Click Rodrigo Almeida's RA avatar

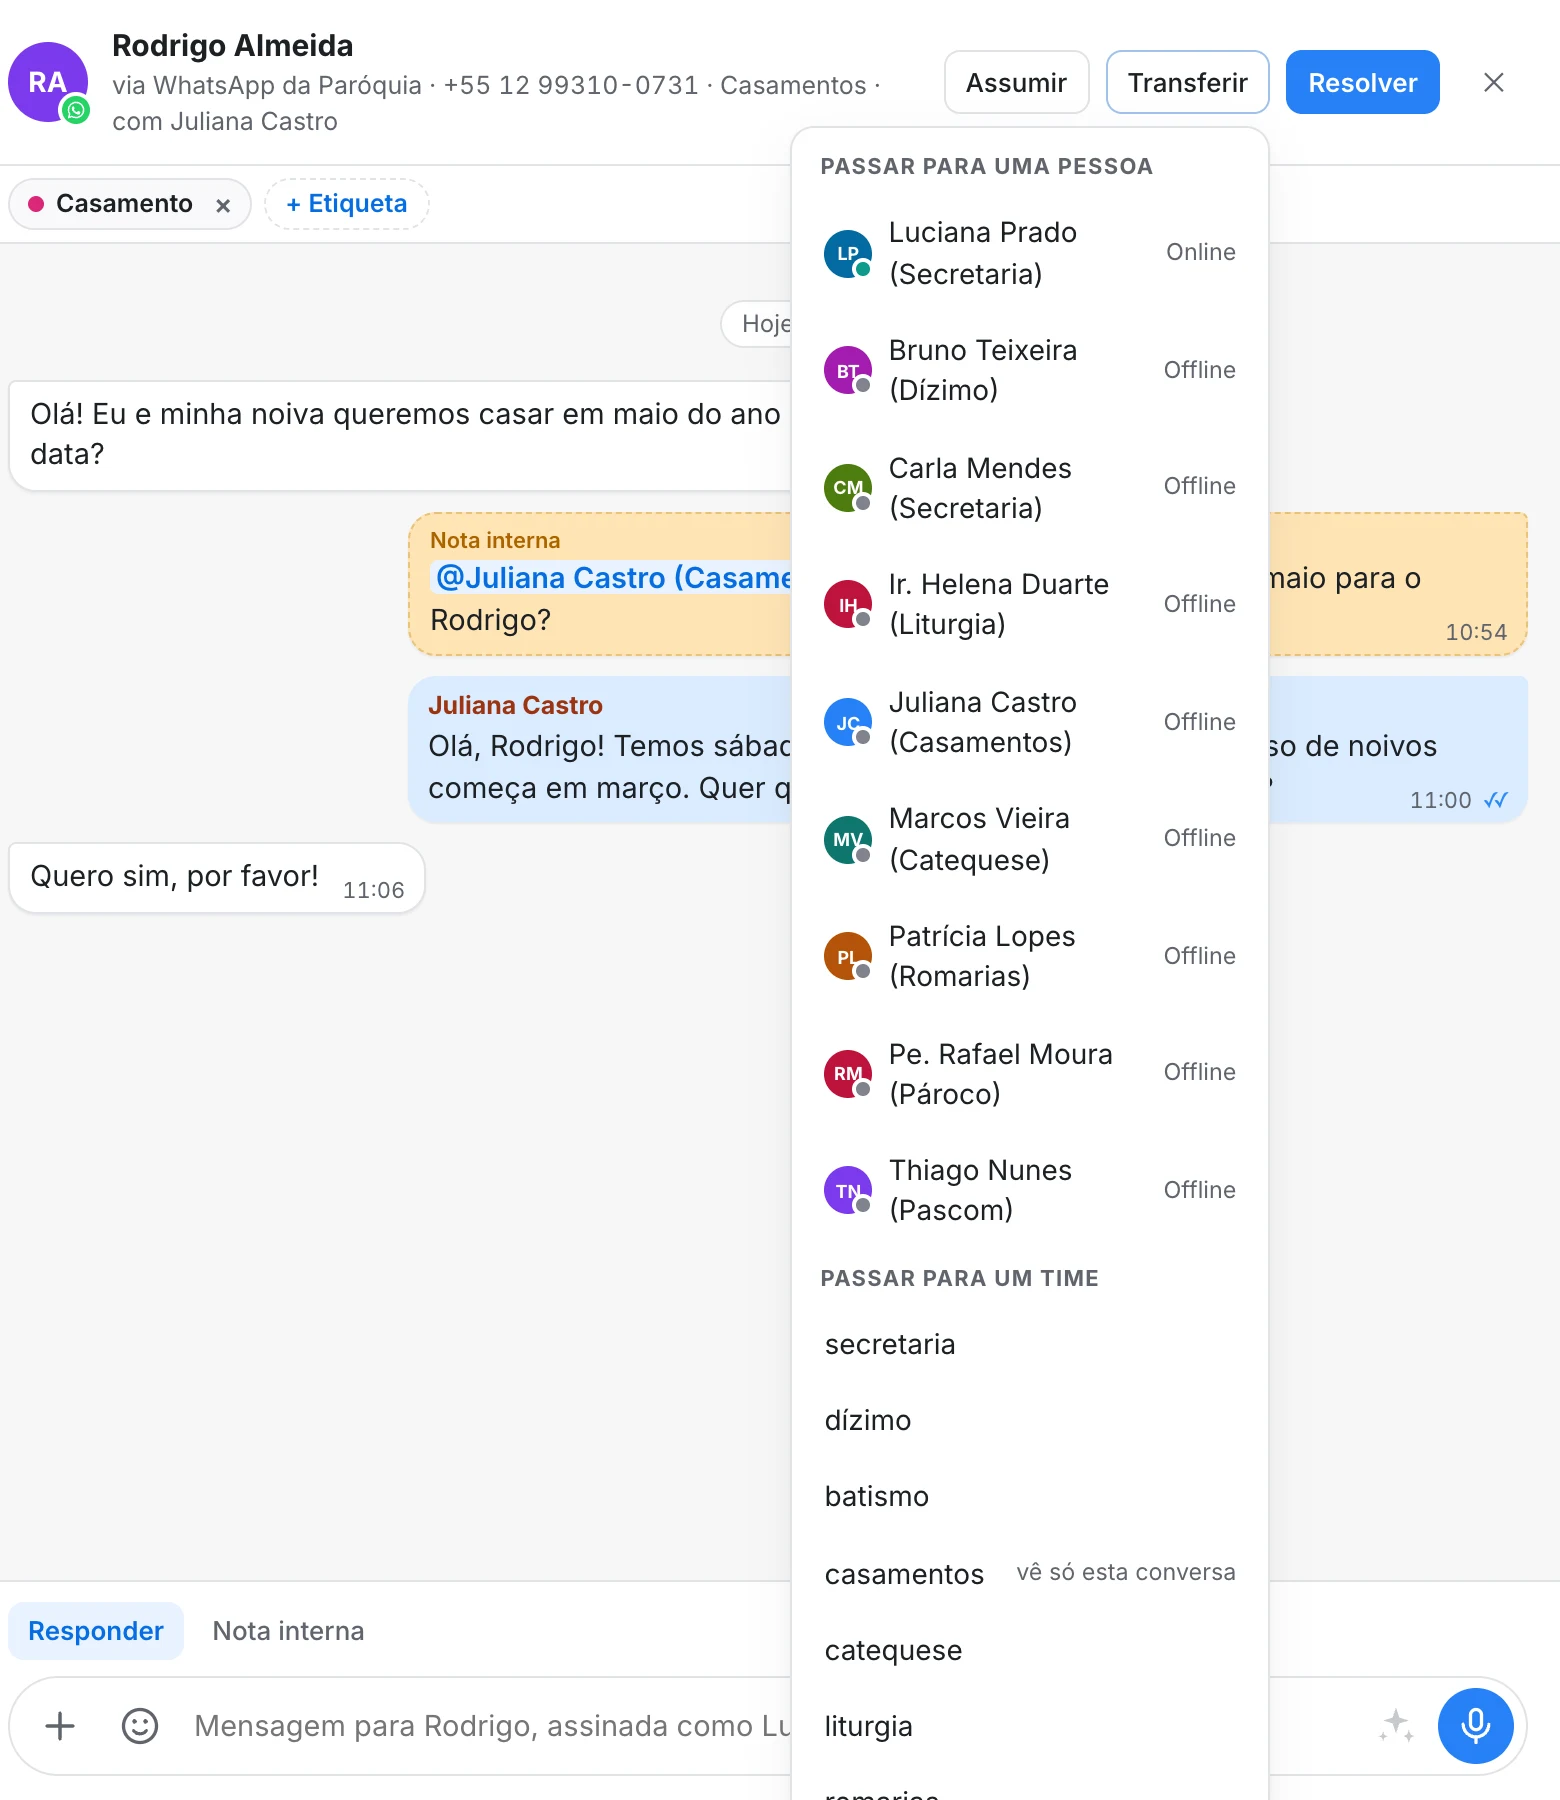coord(48,82)
